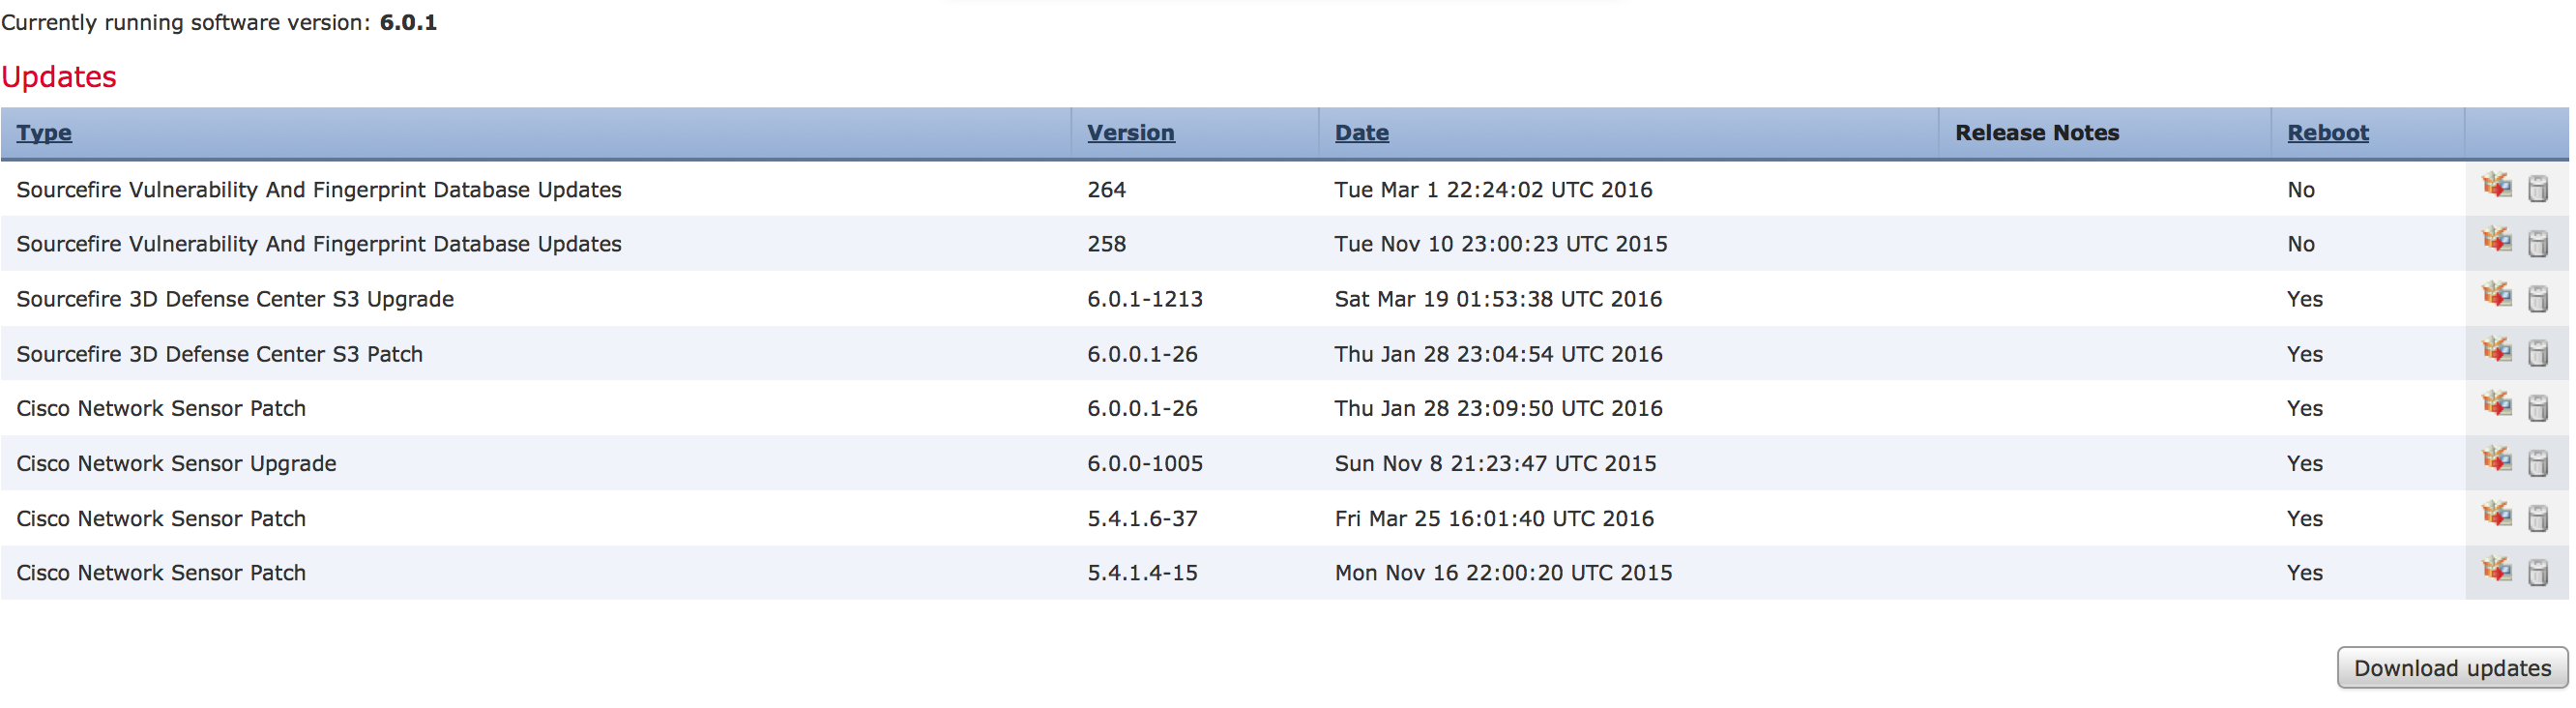This screenshot has width=2576, height=708.
Task: Install Defense Center S3 Upgrade 6.0.1-1213
Action: tap(2496, 296)
